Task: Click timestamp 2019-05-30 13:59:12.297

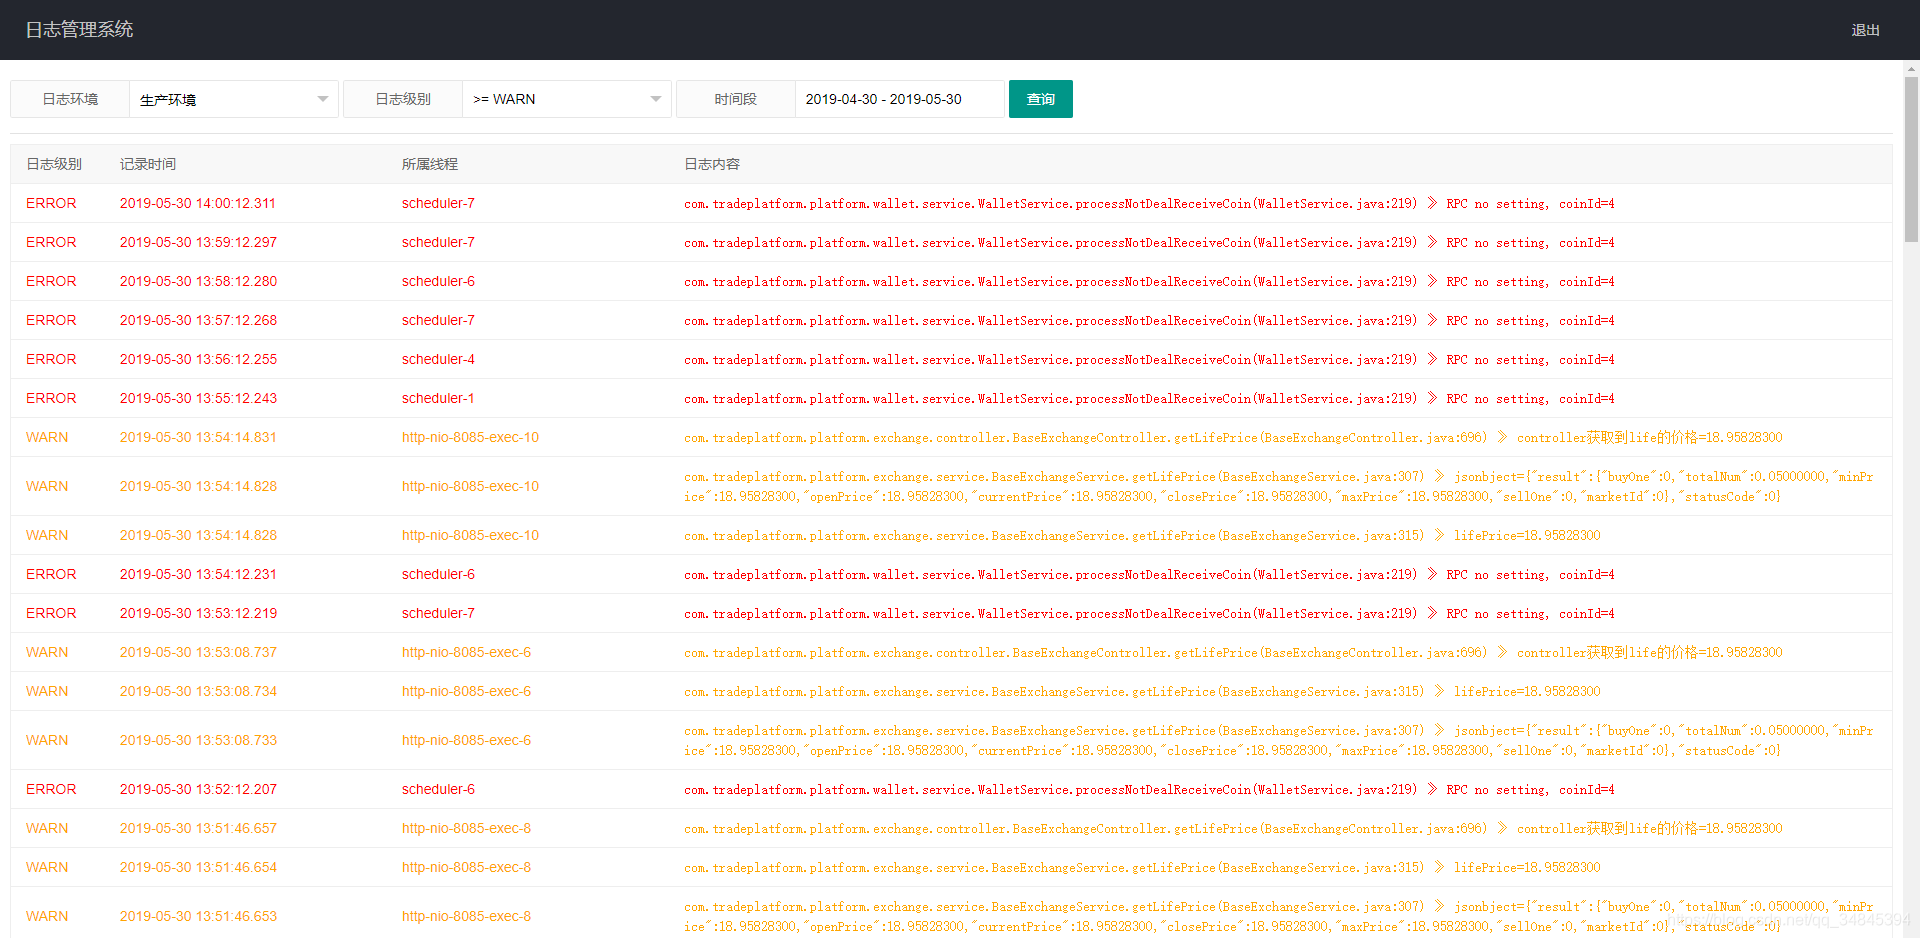Action: pos(198,242)
